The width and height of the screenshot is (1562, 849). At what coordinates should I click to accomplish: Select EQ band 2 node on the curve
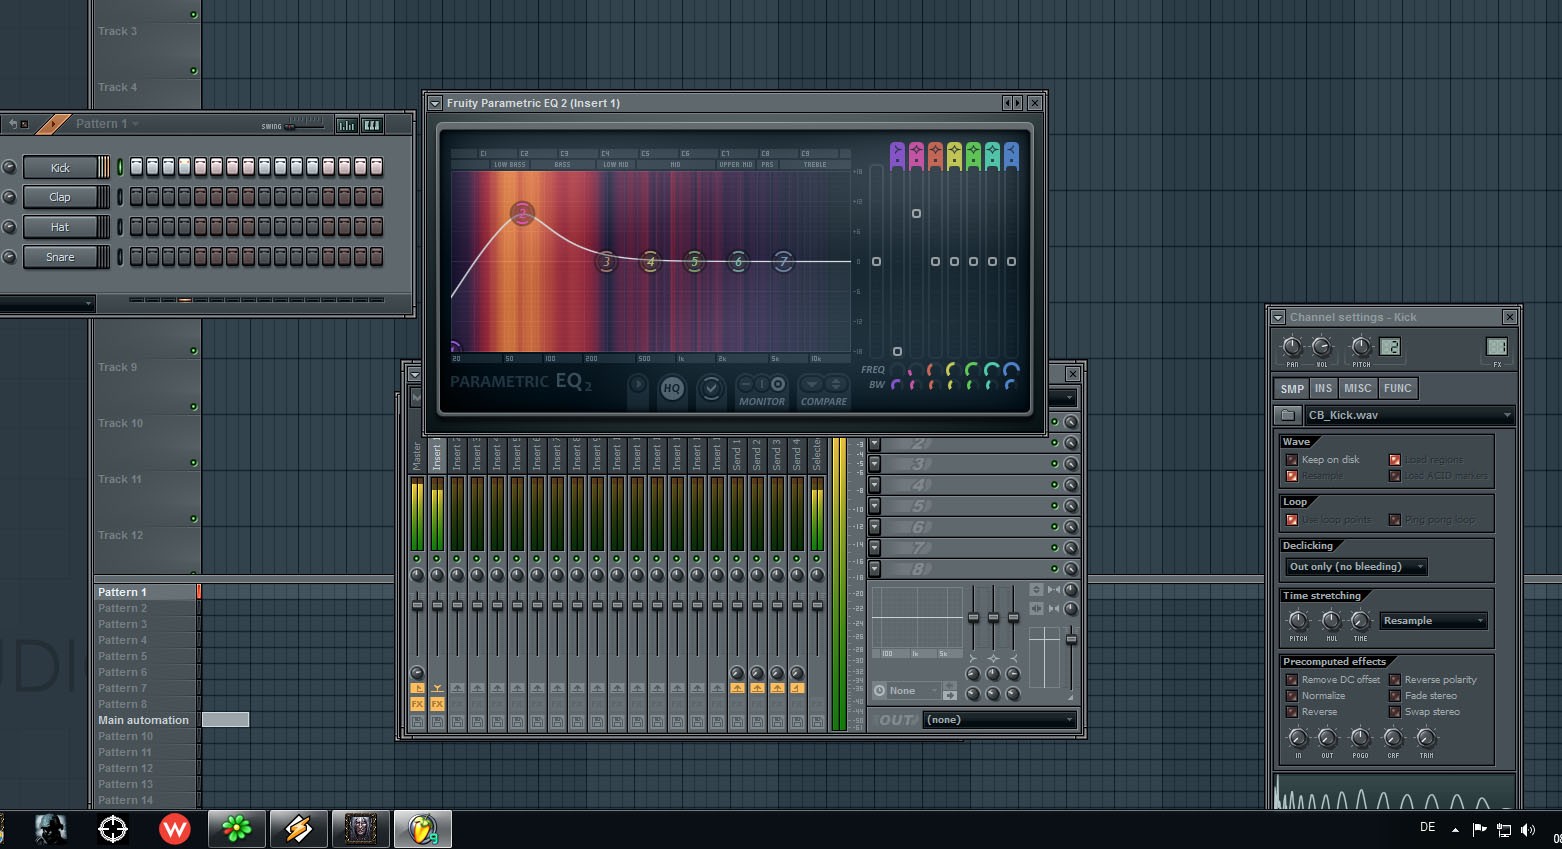pyautogui.click(x=522, y=213)
